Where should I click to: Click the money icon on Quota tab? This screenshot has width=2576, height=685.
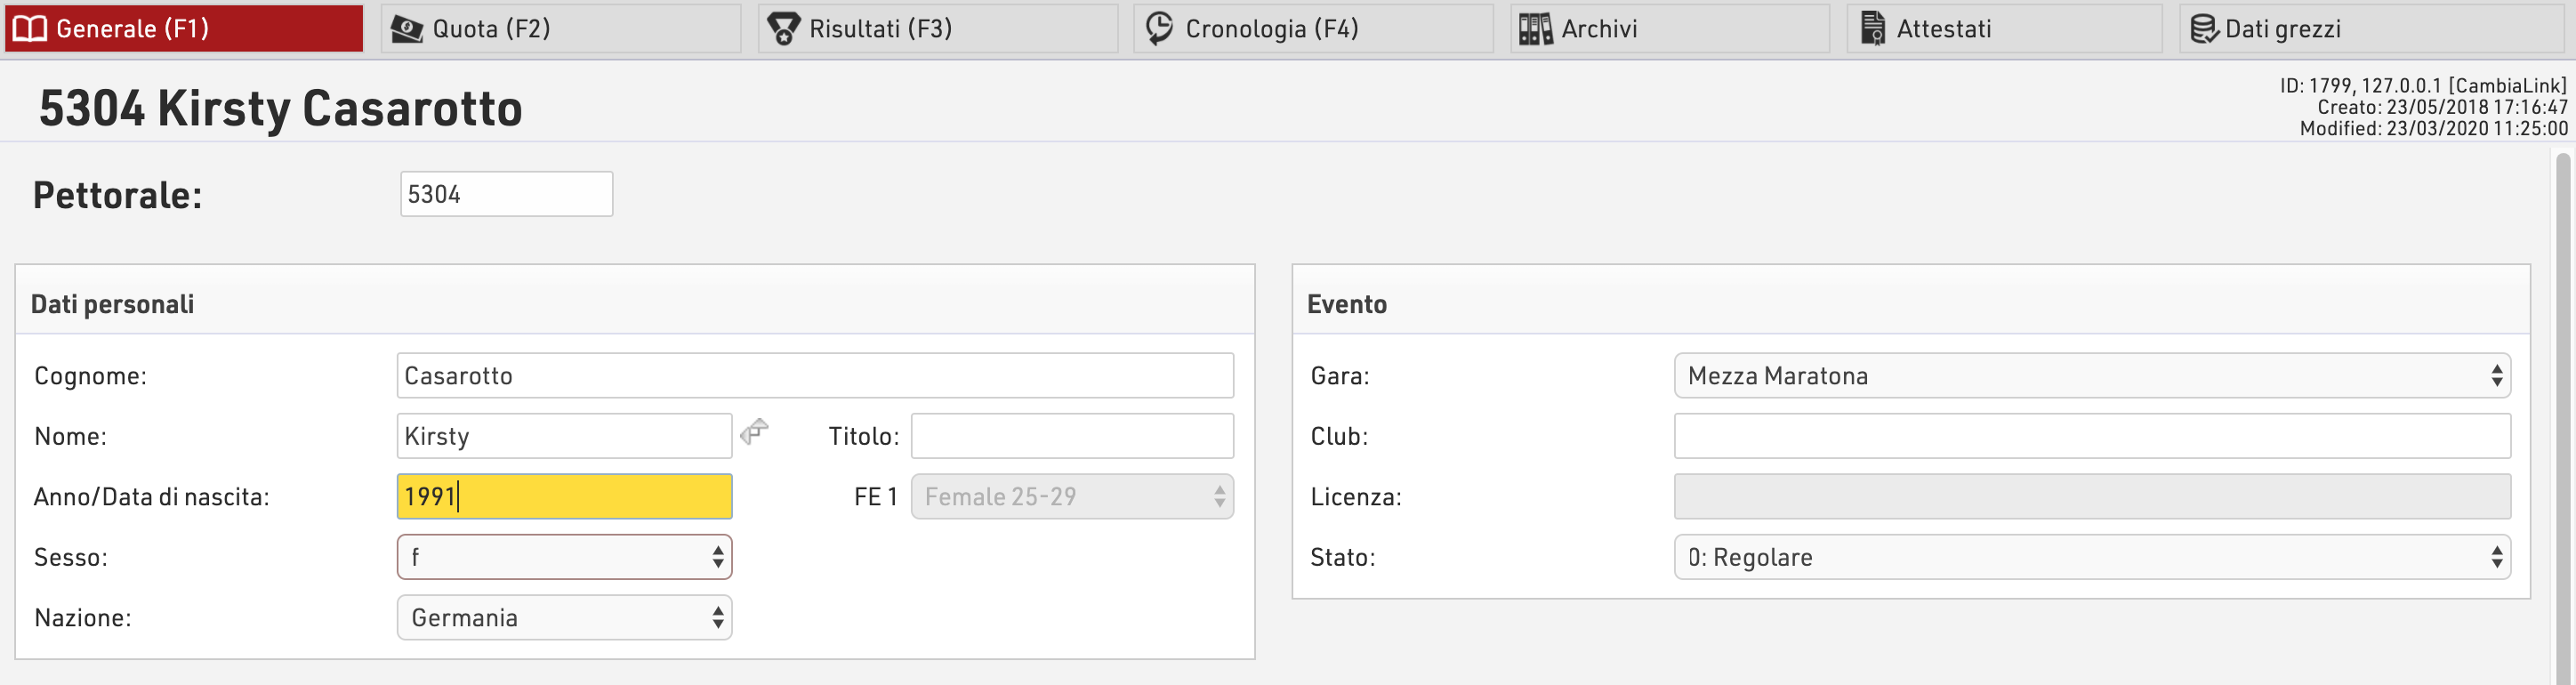[x=407, y=28]
